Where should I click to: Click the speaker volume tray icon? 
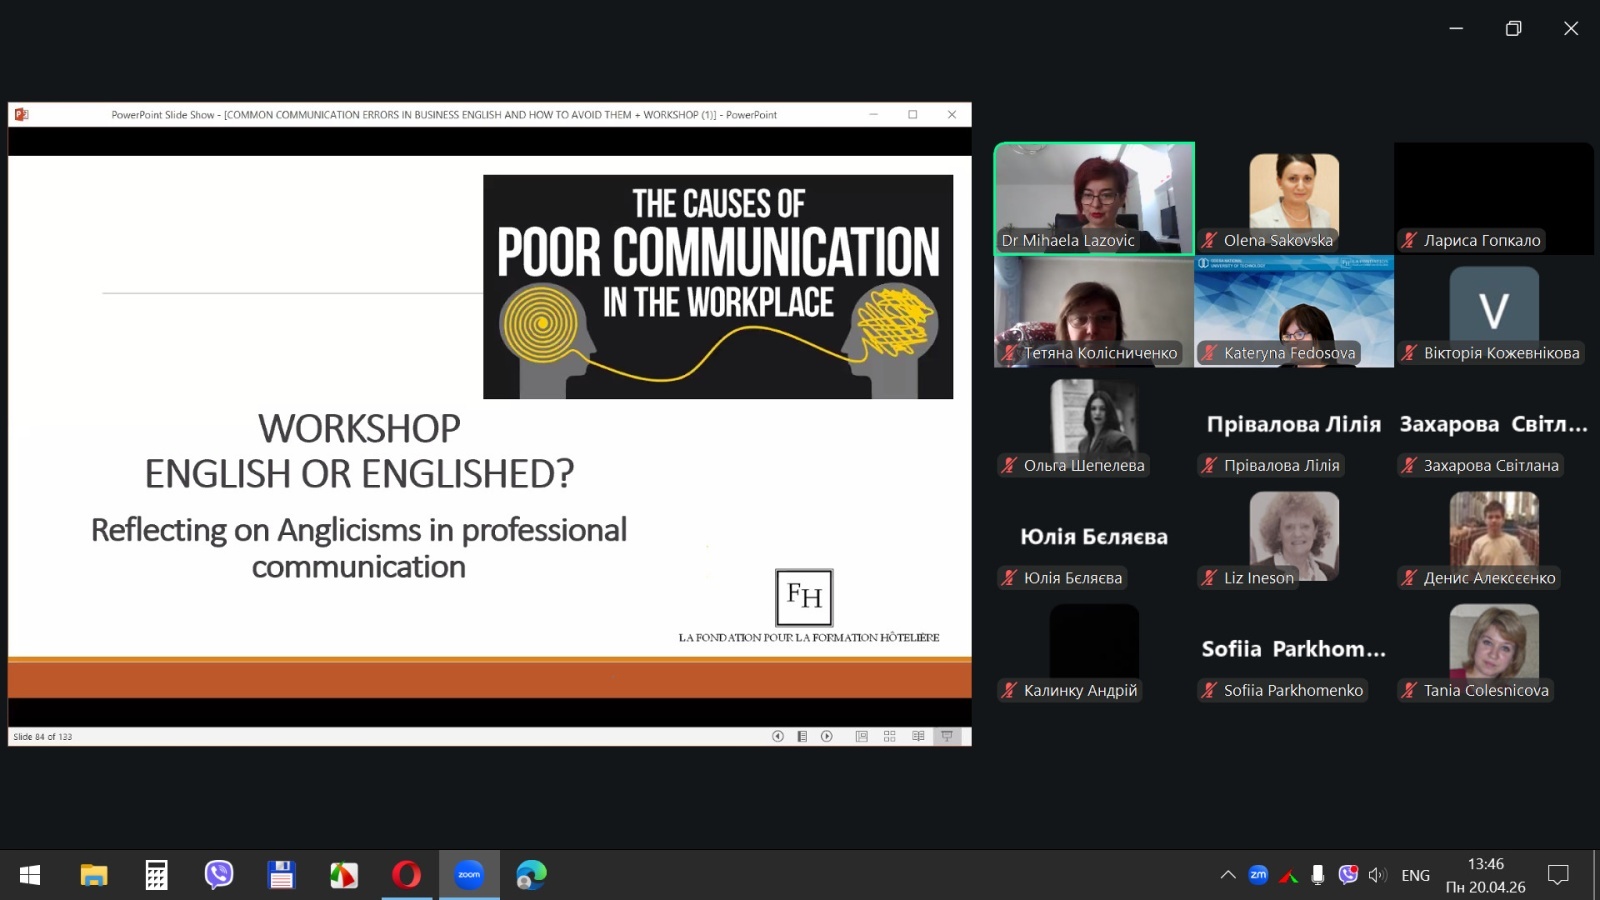1377,875
